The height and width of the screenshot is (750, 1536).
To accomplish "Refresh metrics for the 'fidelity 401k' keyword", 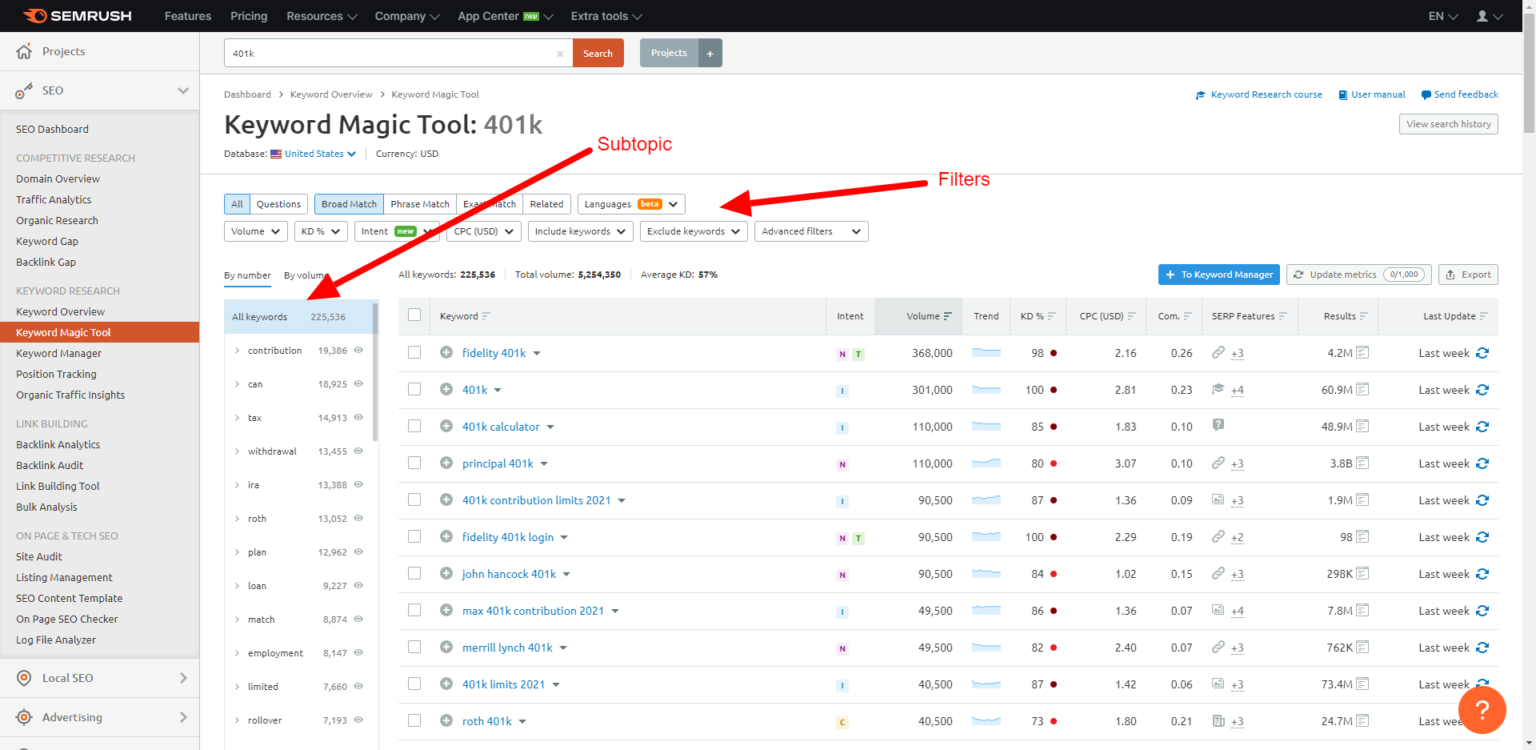I will [x=1482, y=352].
